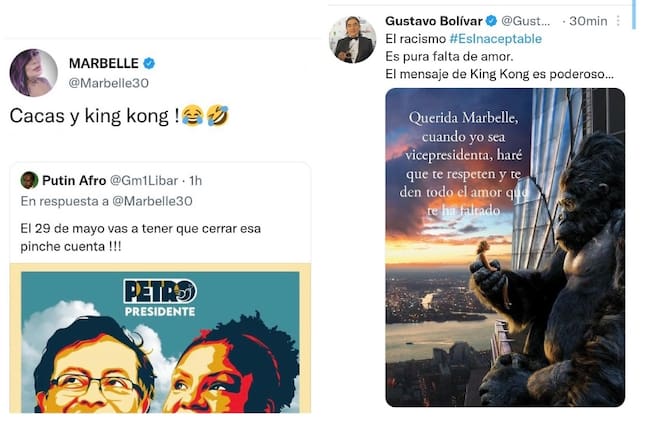650x426 pixels.
Task: Click the @Marbelle30 mention in the reply line
Action: (152, 201)
